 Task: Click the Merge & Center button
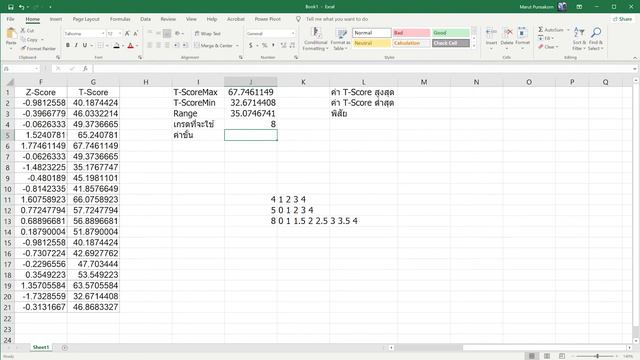(x=213, y=46)
